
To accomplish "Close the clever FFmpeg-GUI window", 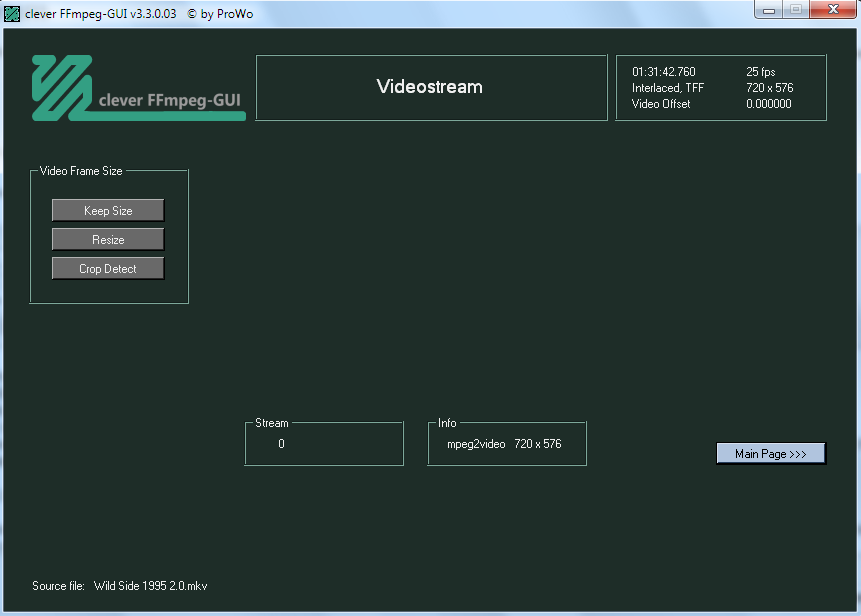I will (833, 9).
